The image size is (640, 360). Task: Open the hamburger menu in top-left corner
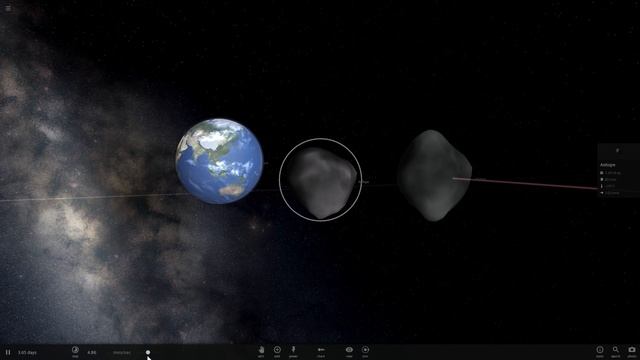point(8,8)
